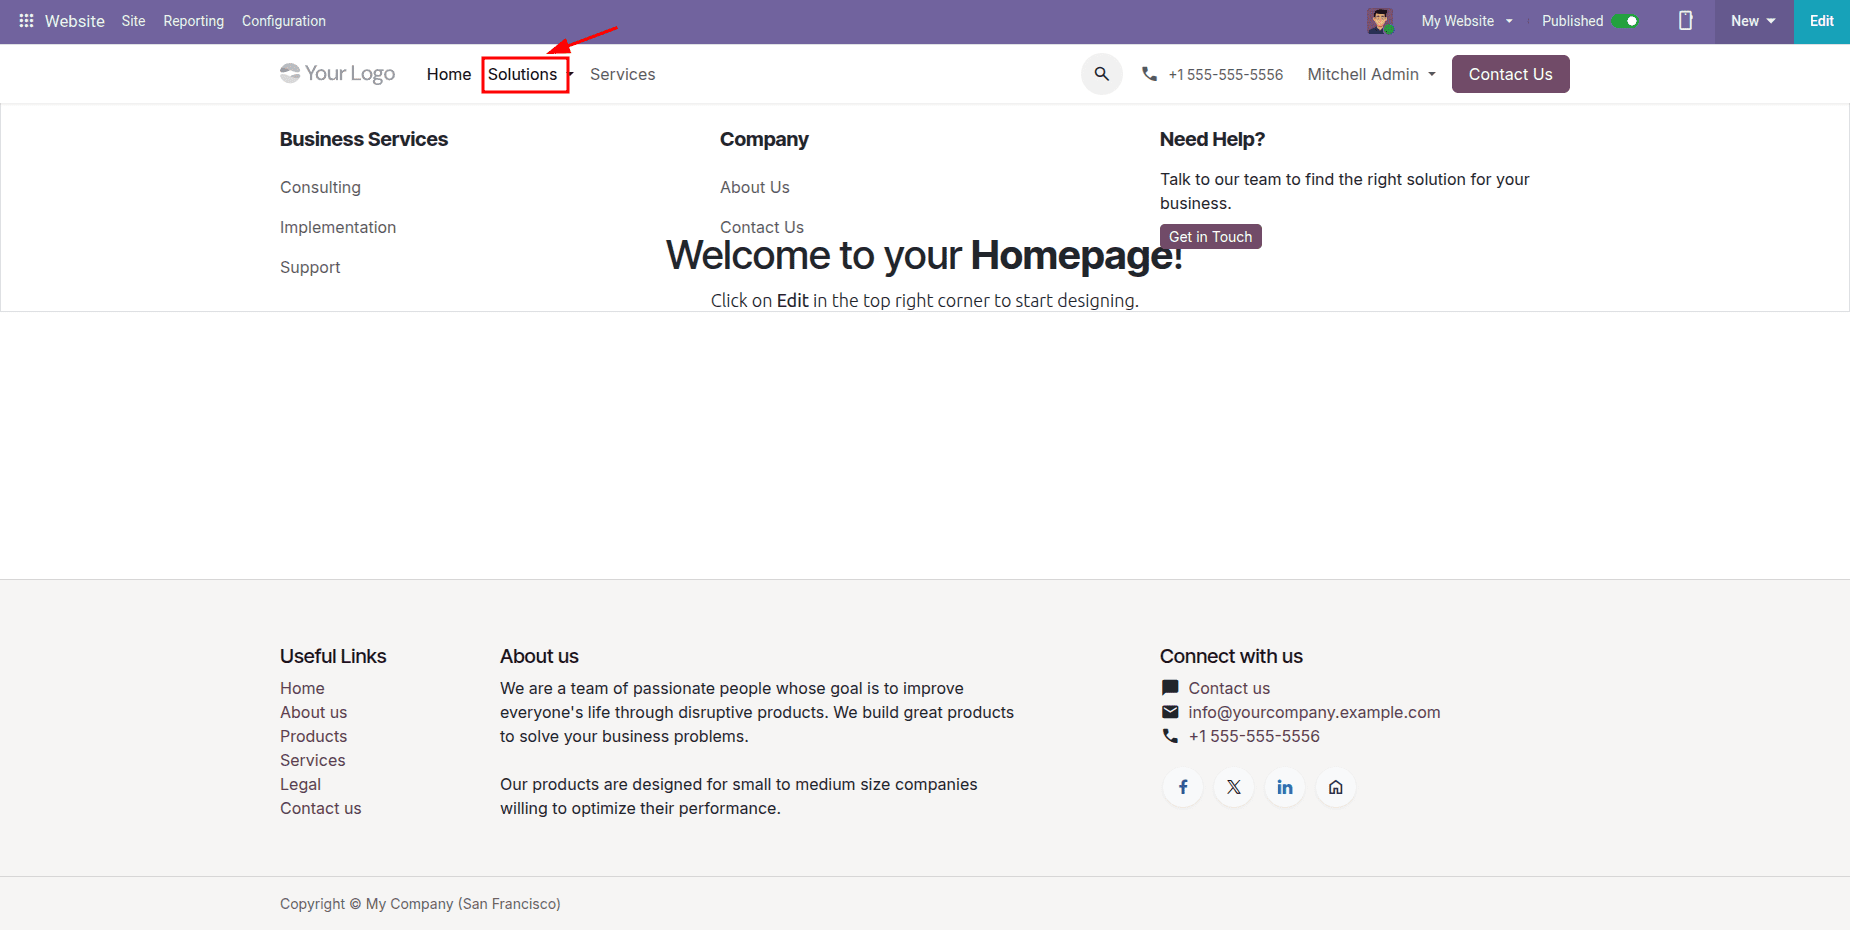The height and width of the screenshot is (930, 1850).
Task: Open the X (Twitter) social icon
Action: pos(1234,787)
